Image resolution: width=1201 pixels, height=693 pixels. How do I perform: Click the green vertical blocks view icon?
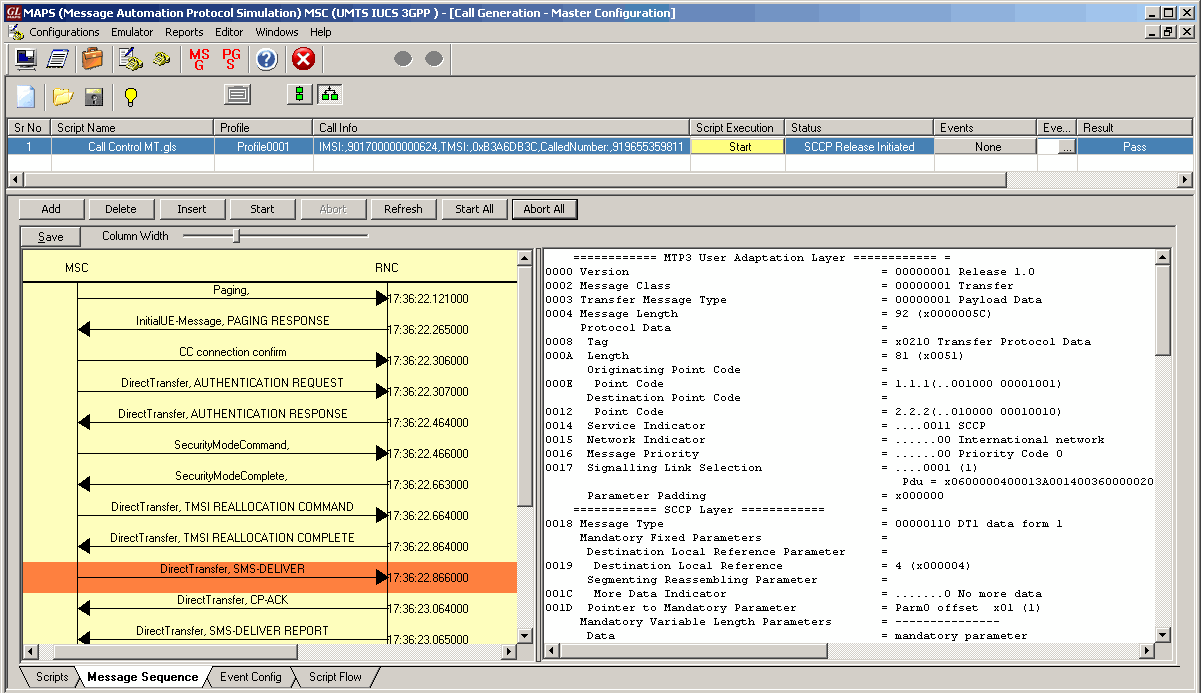tap(299, 95)
